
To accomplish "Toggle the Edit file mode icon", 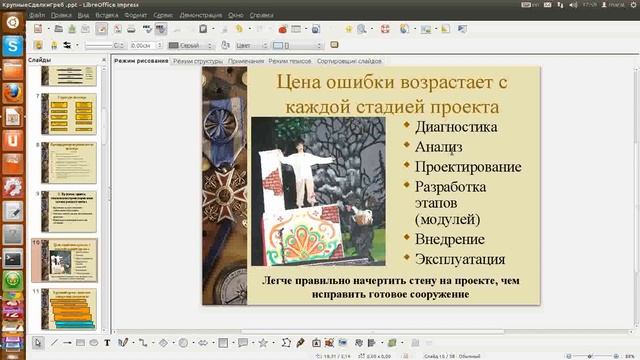I will [101, 29].
